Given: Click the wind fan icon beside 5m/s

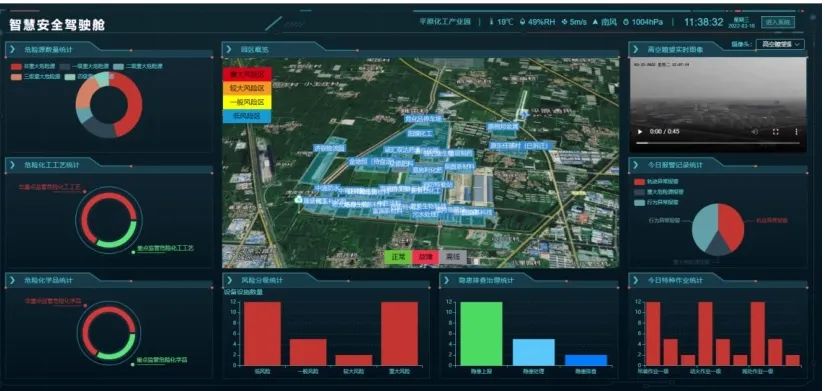Looking at the screenshot, I should point(565,22).
